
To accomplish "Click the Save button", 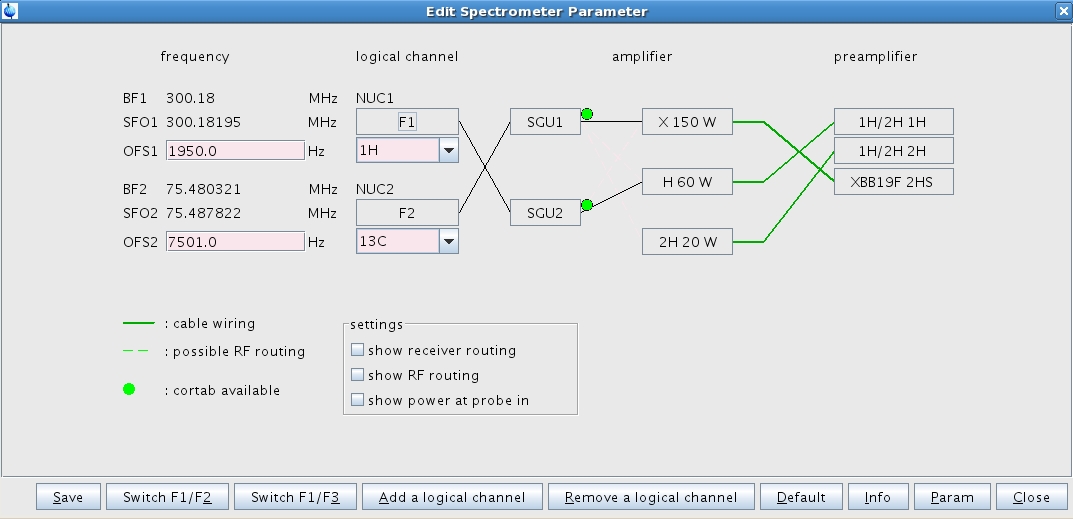I will (68, 497).
